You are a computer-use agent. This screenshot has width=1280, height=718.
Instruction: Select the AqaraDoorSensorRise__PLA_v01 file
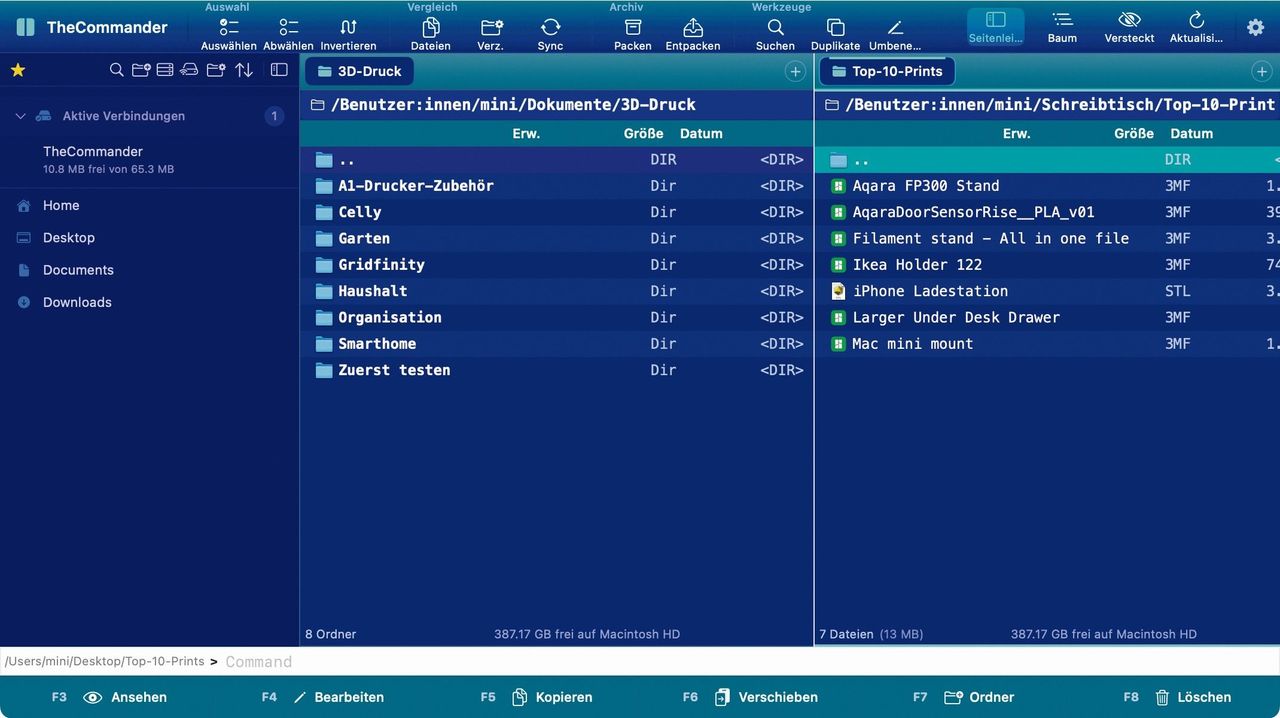click(x=1048, y=212)
